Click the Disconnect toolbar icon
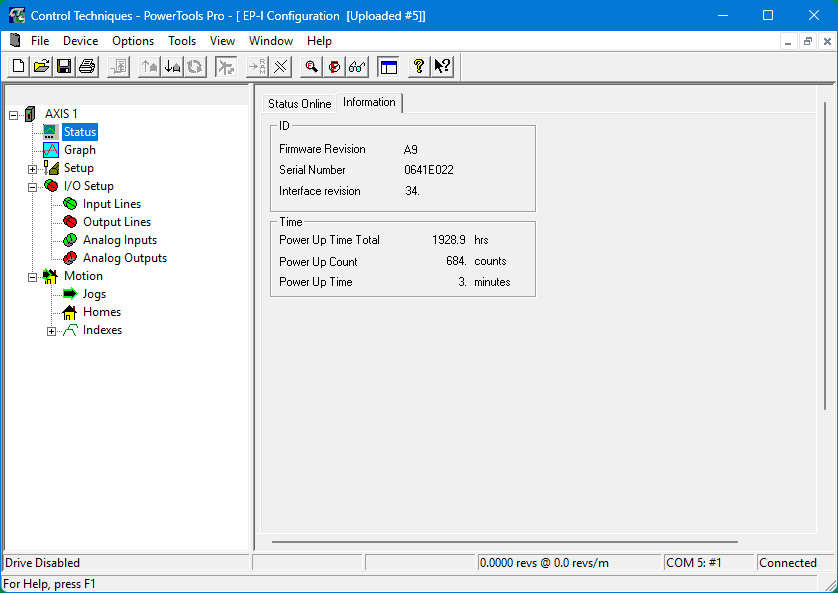This screenshot has height=593, width=838. point(226,67)
